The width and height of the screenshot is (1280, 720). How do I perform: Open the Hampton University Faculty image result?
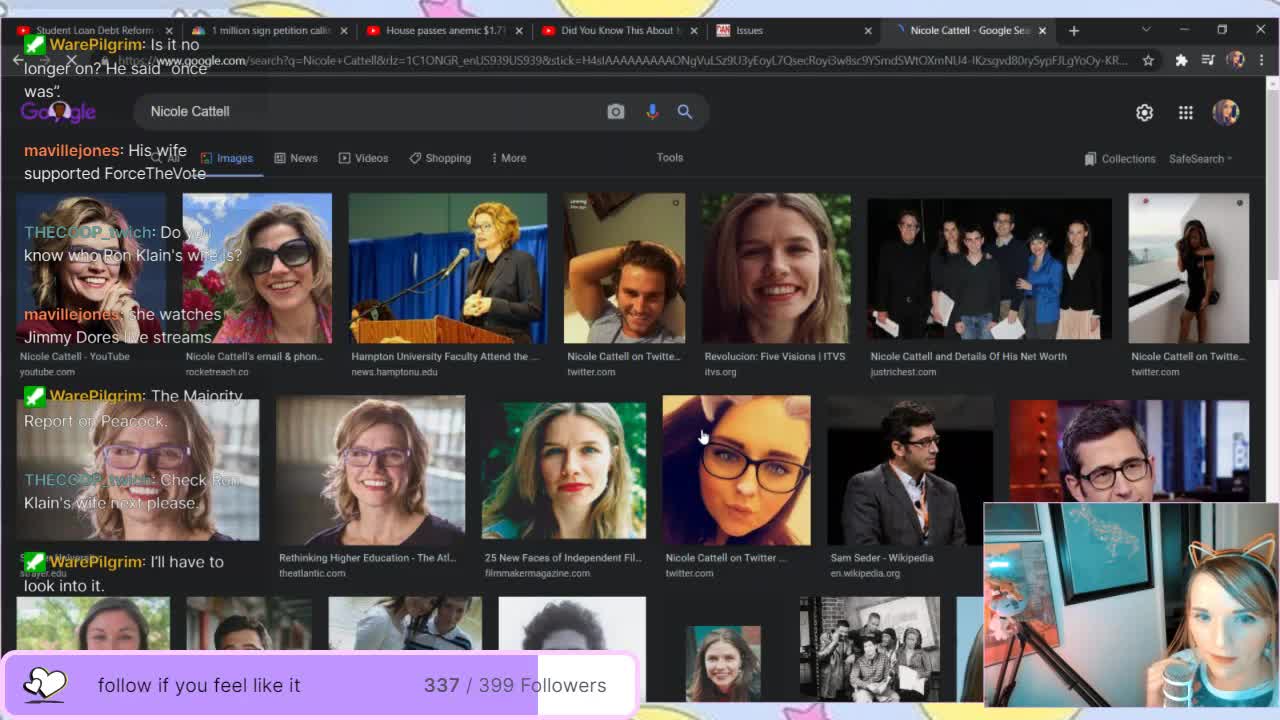[x=447, y=268]
